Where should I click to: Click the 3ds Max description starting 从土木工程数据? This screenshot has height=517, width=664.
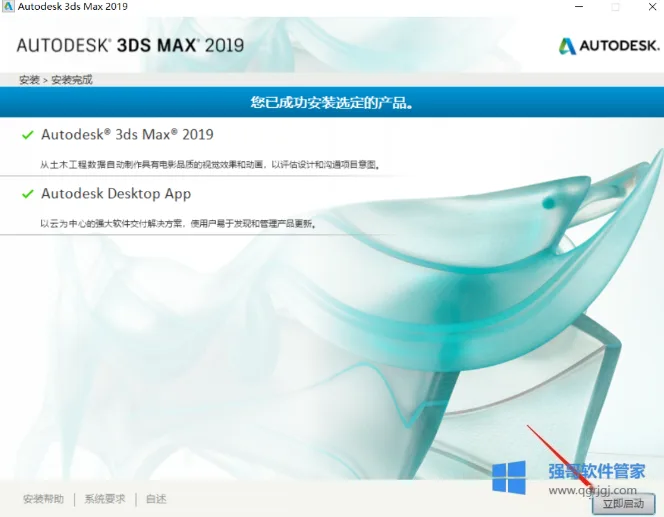pyautogui.click(x=210, y=165)
